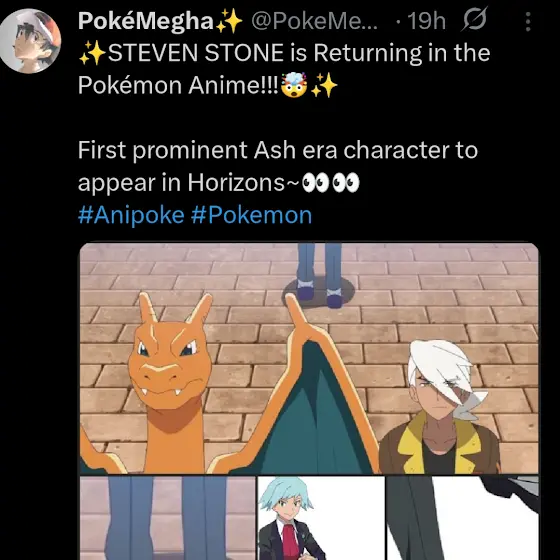Click the PokéMegha display name
The height and width of the screenshot is (560, 560).
(146, 21)
